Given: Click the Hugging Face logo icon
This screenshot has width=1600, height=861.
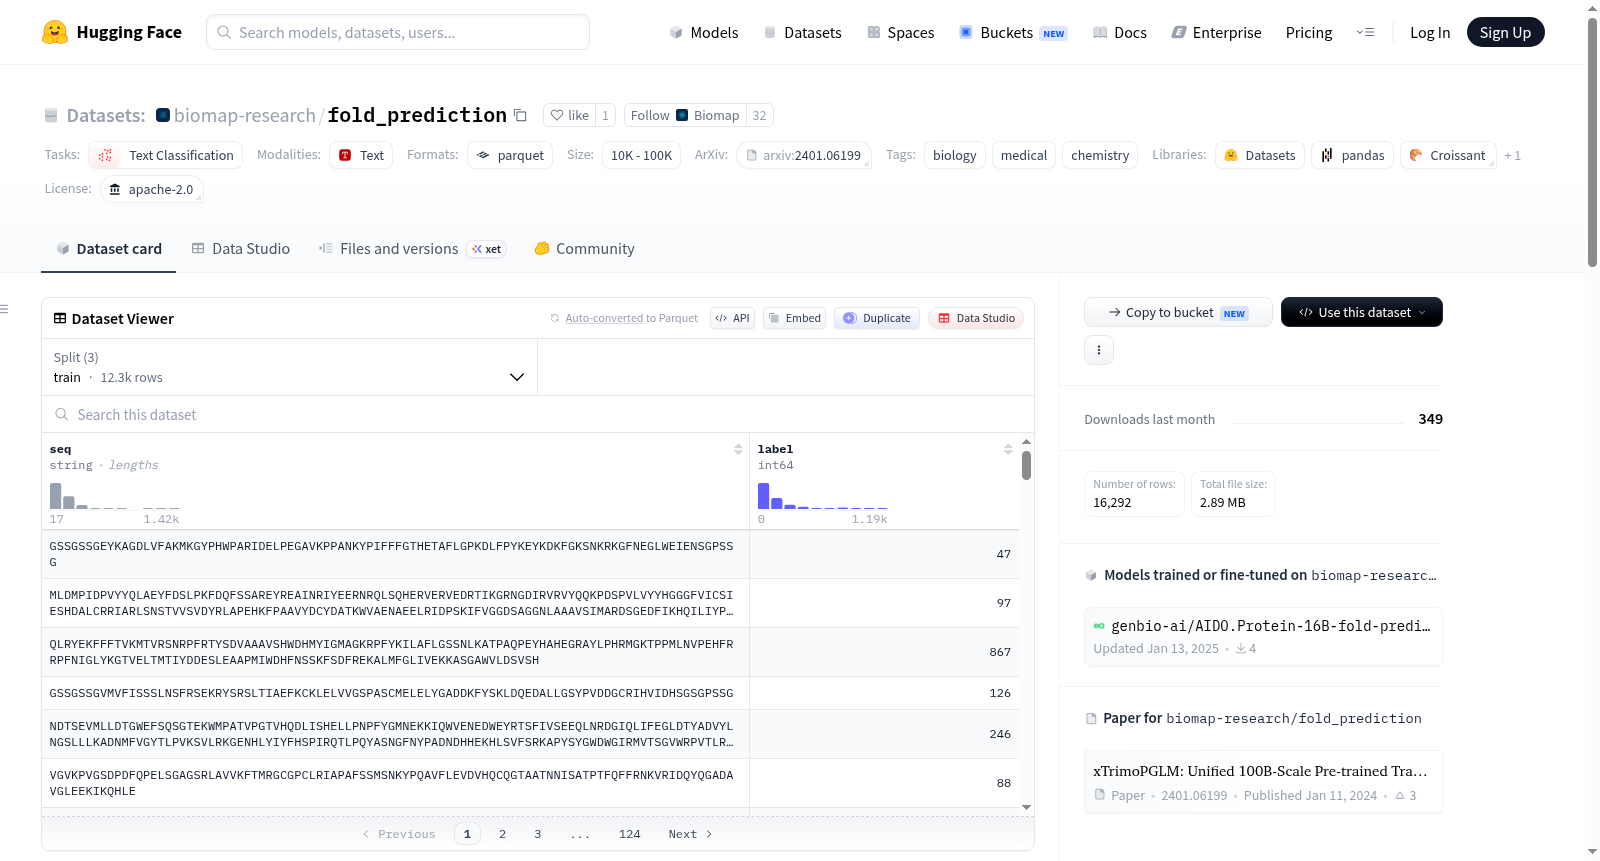Looking at the screenshot, I should [55, 32].
